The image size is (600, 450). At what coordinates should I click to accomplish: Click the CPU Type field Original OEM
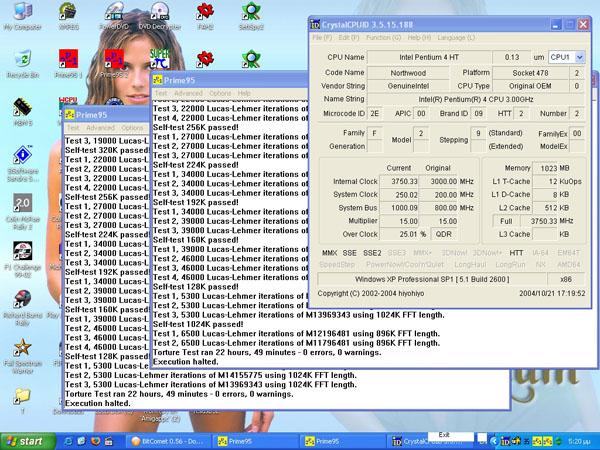530,86
